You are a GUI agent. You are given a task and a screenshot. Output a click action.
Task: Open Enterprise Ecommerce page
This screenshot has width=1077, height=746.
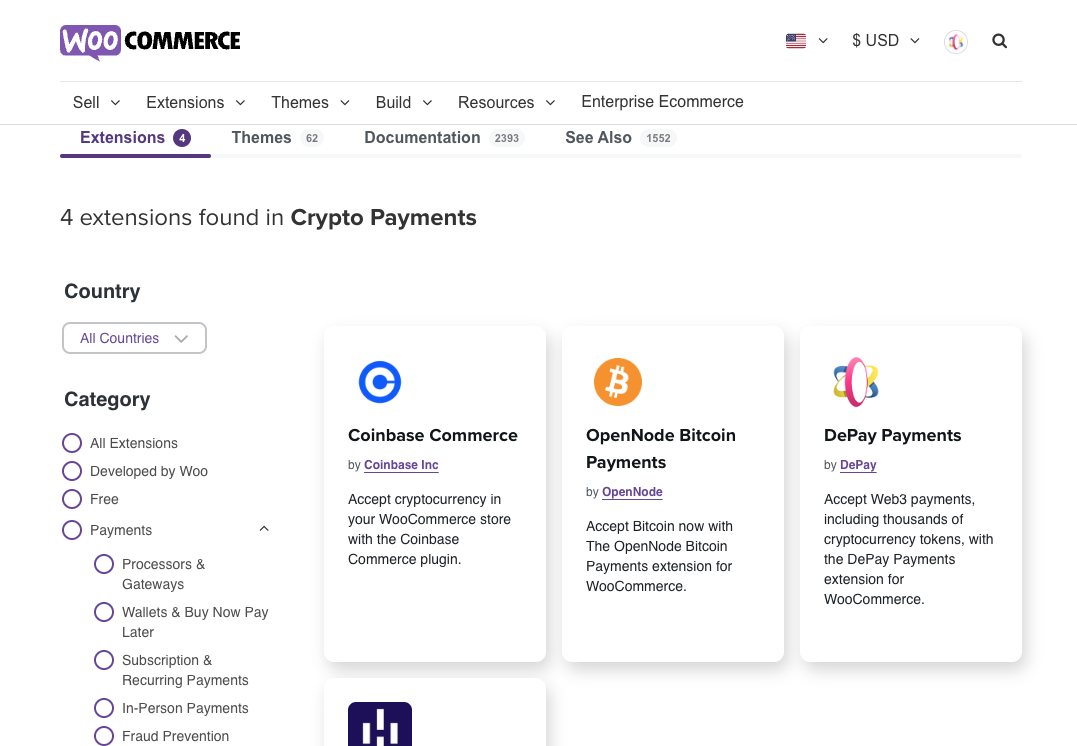coord(662,102)
